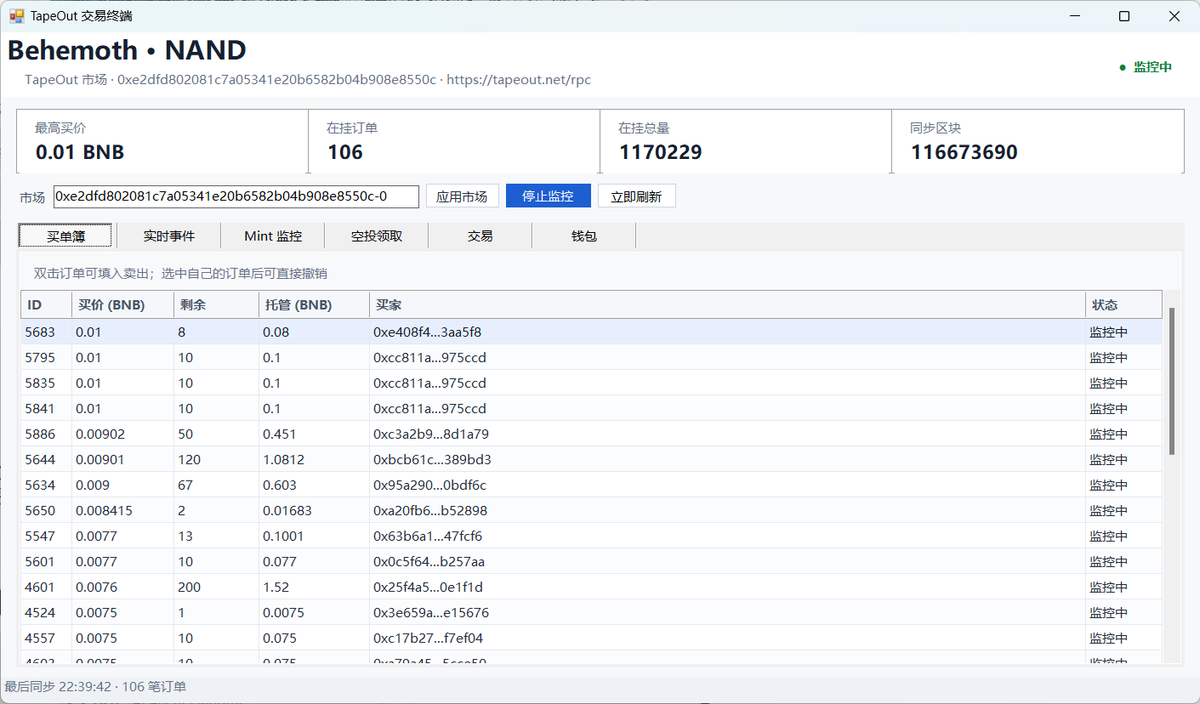Switch to the 空投领取 tab
1200x704 pixels.
(x=377, y=236)
